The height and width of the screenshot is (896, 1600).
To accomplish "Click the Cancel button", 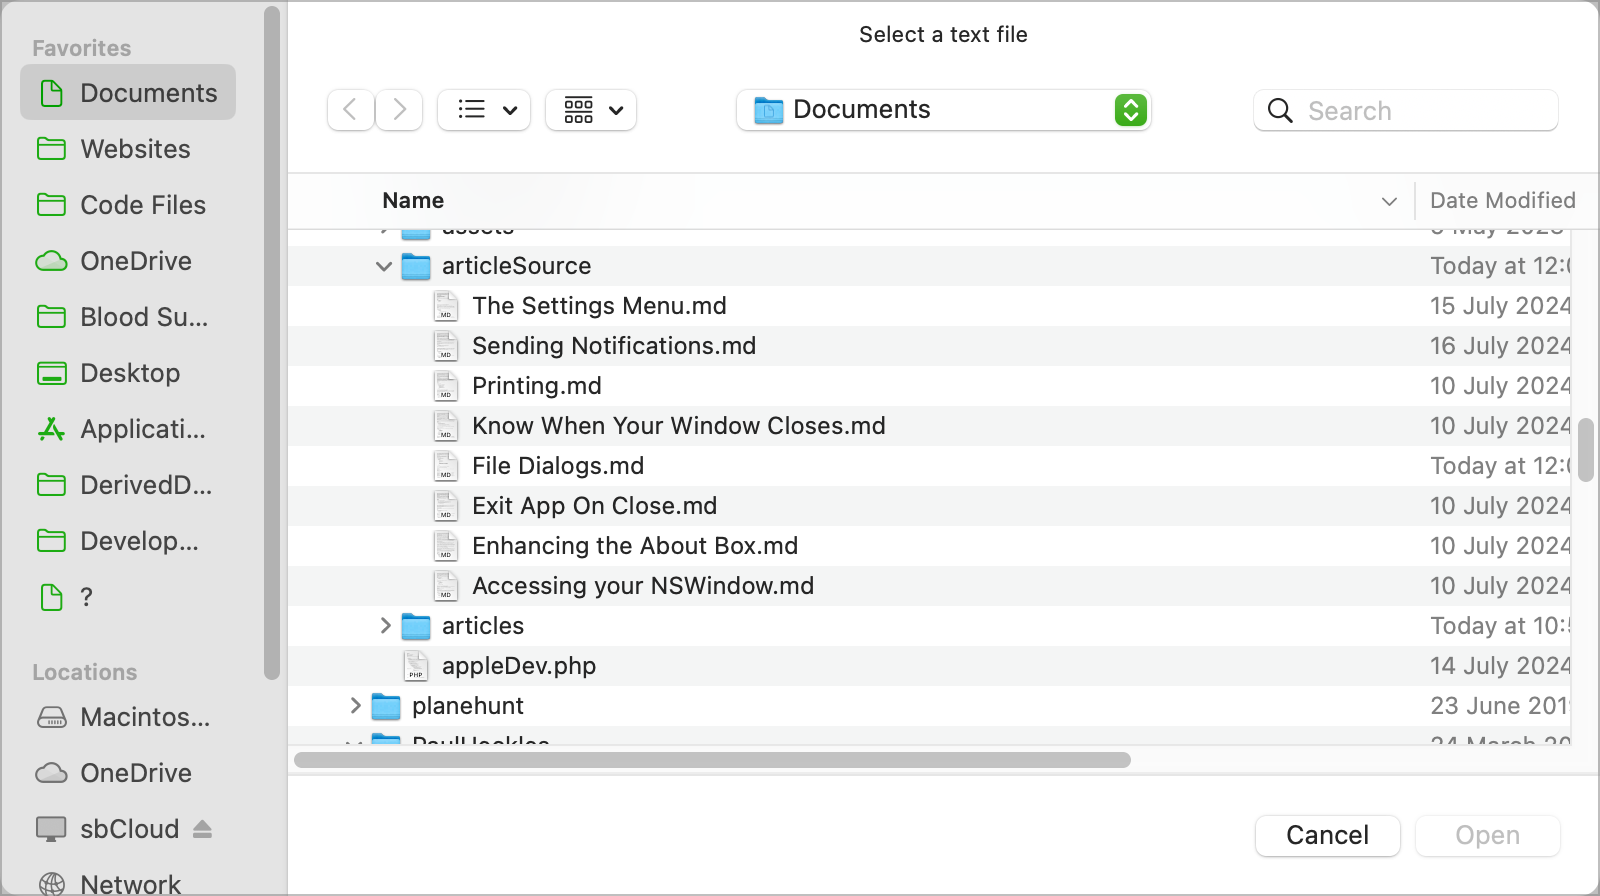I will (x=1327, y=835).
